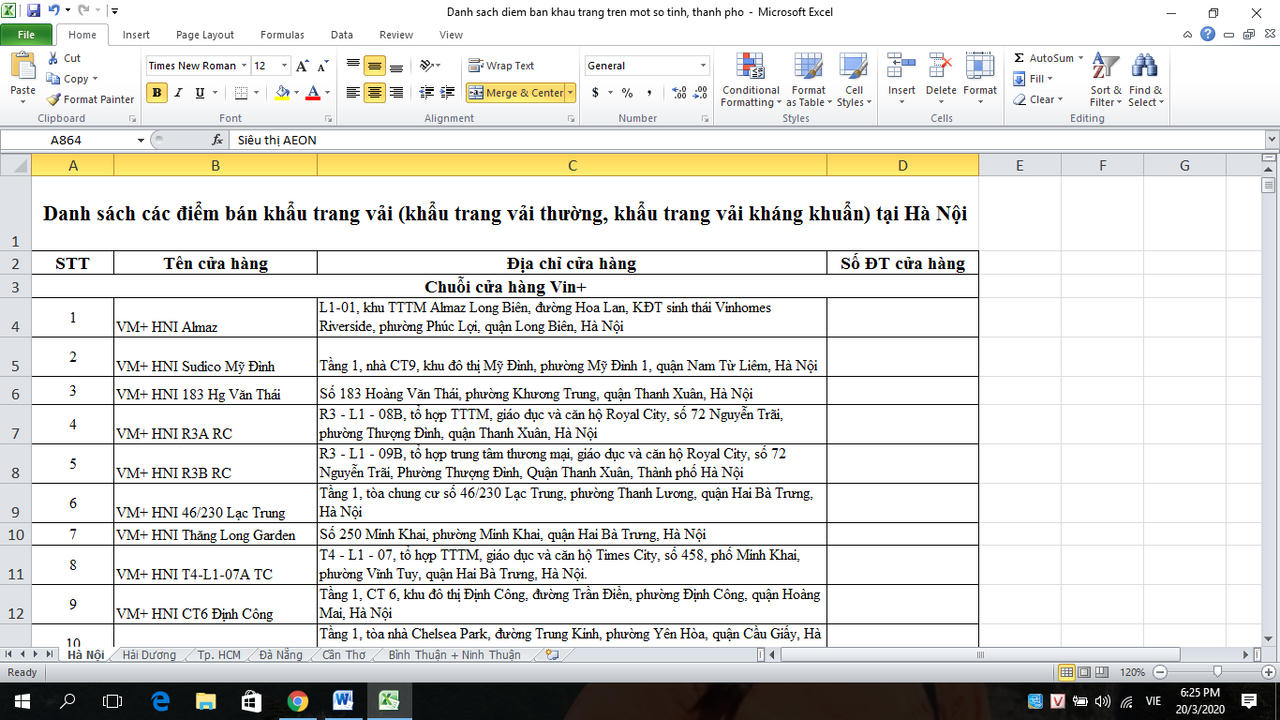Toggle Underline formatting
This screenshot has height=720, width=1280.
pos(199,93)
